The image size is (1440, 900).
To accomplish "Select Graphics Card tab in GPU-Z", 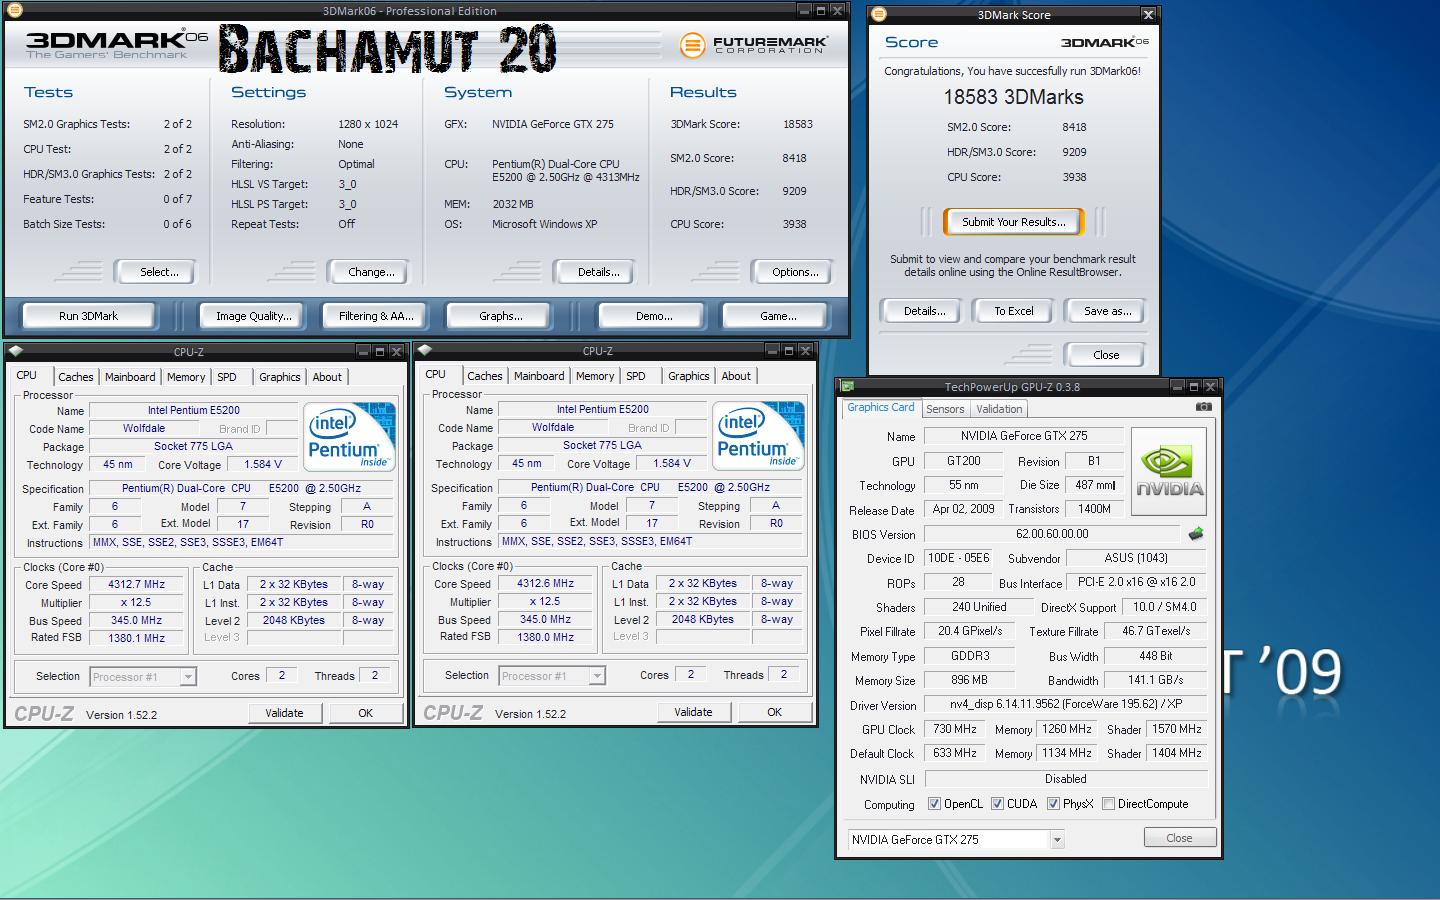I will click(881, 408).
